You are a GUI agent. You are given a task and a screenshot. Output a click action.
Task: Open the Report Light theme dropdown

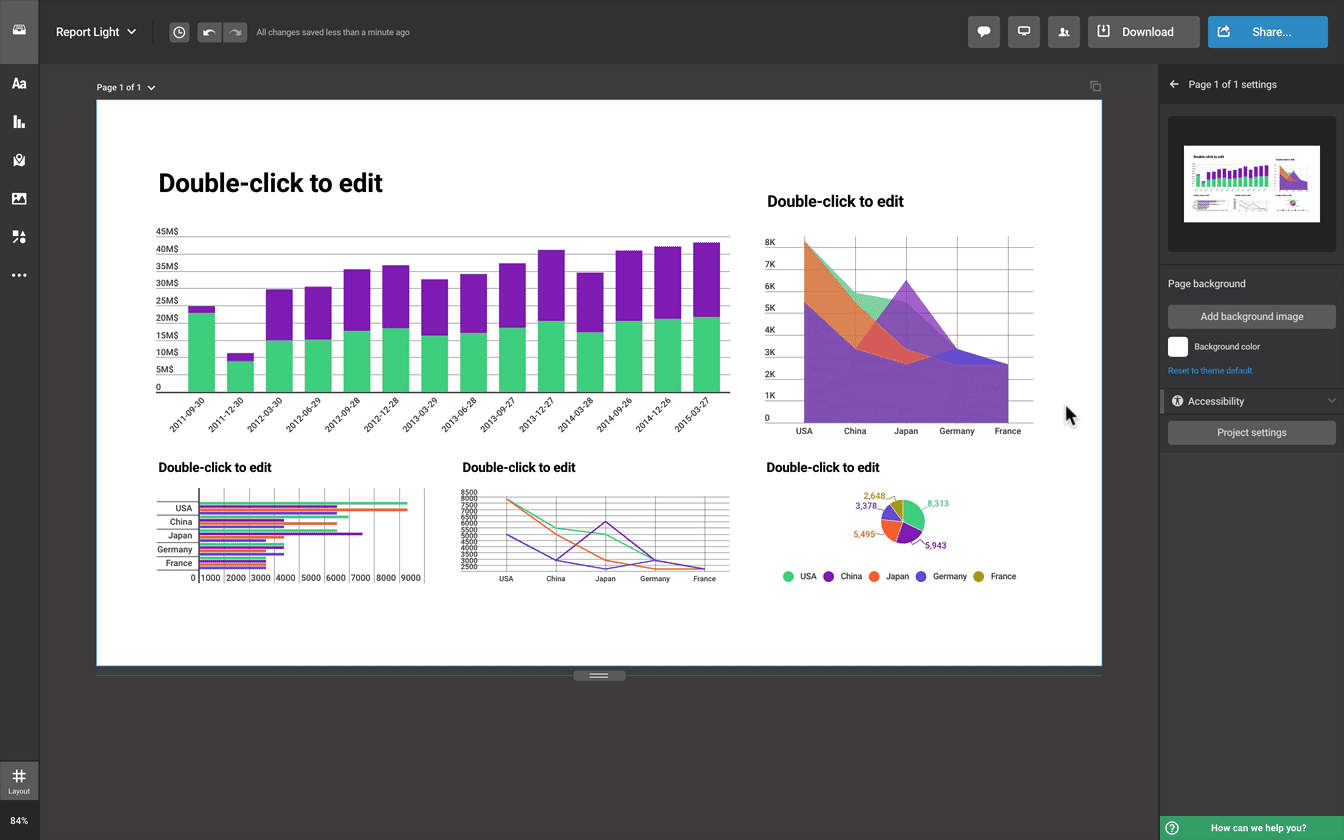[96, 32]
